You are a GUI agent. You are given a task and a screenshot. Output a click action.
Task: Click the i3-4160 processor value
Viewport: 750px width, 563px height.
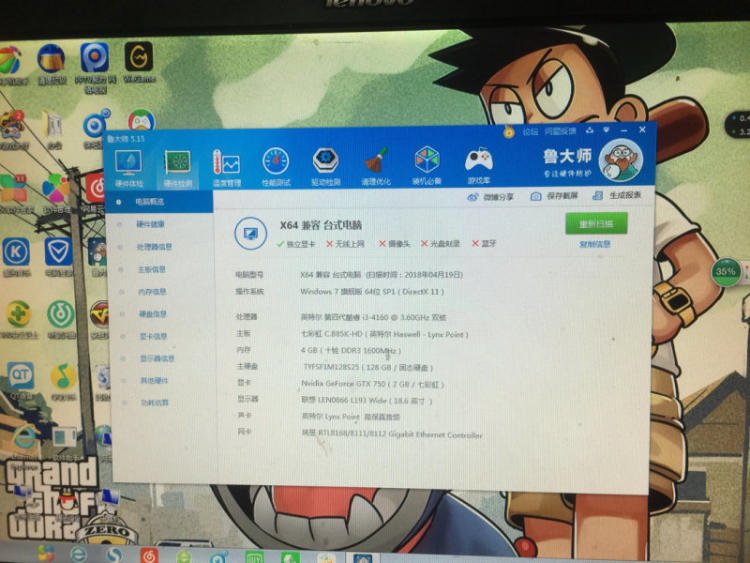click(373, 317)
